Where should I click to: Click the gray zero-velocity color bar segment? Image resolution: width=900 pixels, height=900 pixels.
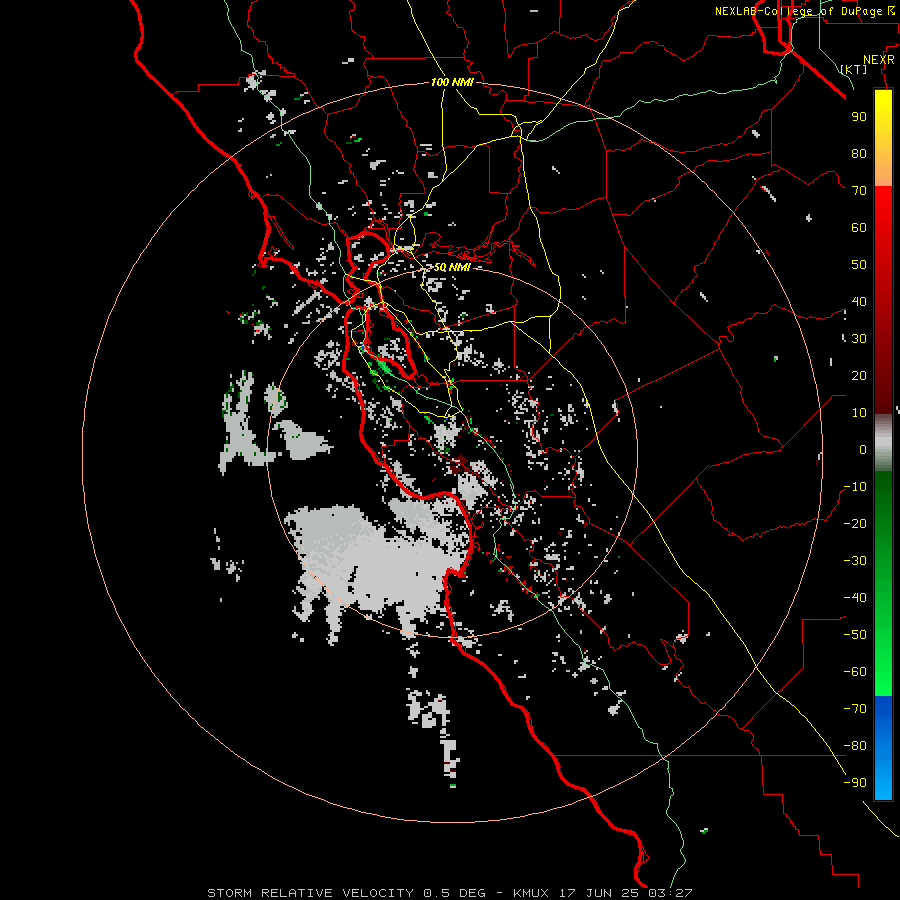click(x=883, y=443)
